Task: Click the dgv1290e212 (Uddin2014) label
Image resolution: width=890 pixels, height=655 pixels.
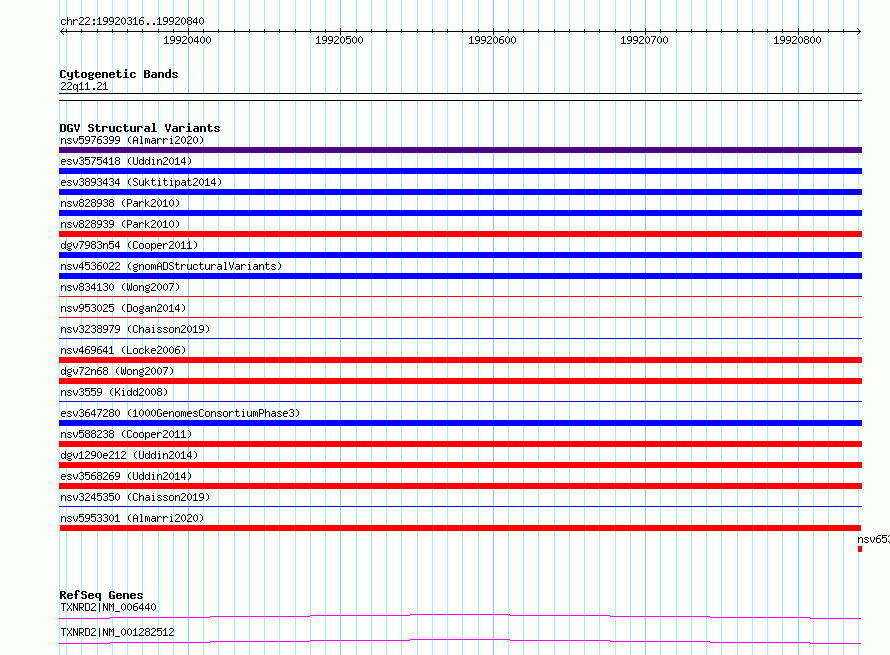Action: pyautogui.click(x=129, y=455)
